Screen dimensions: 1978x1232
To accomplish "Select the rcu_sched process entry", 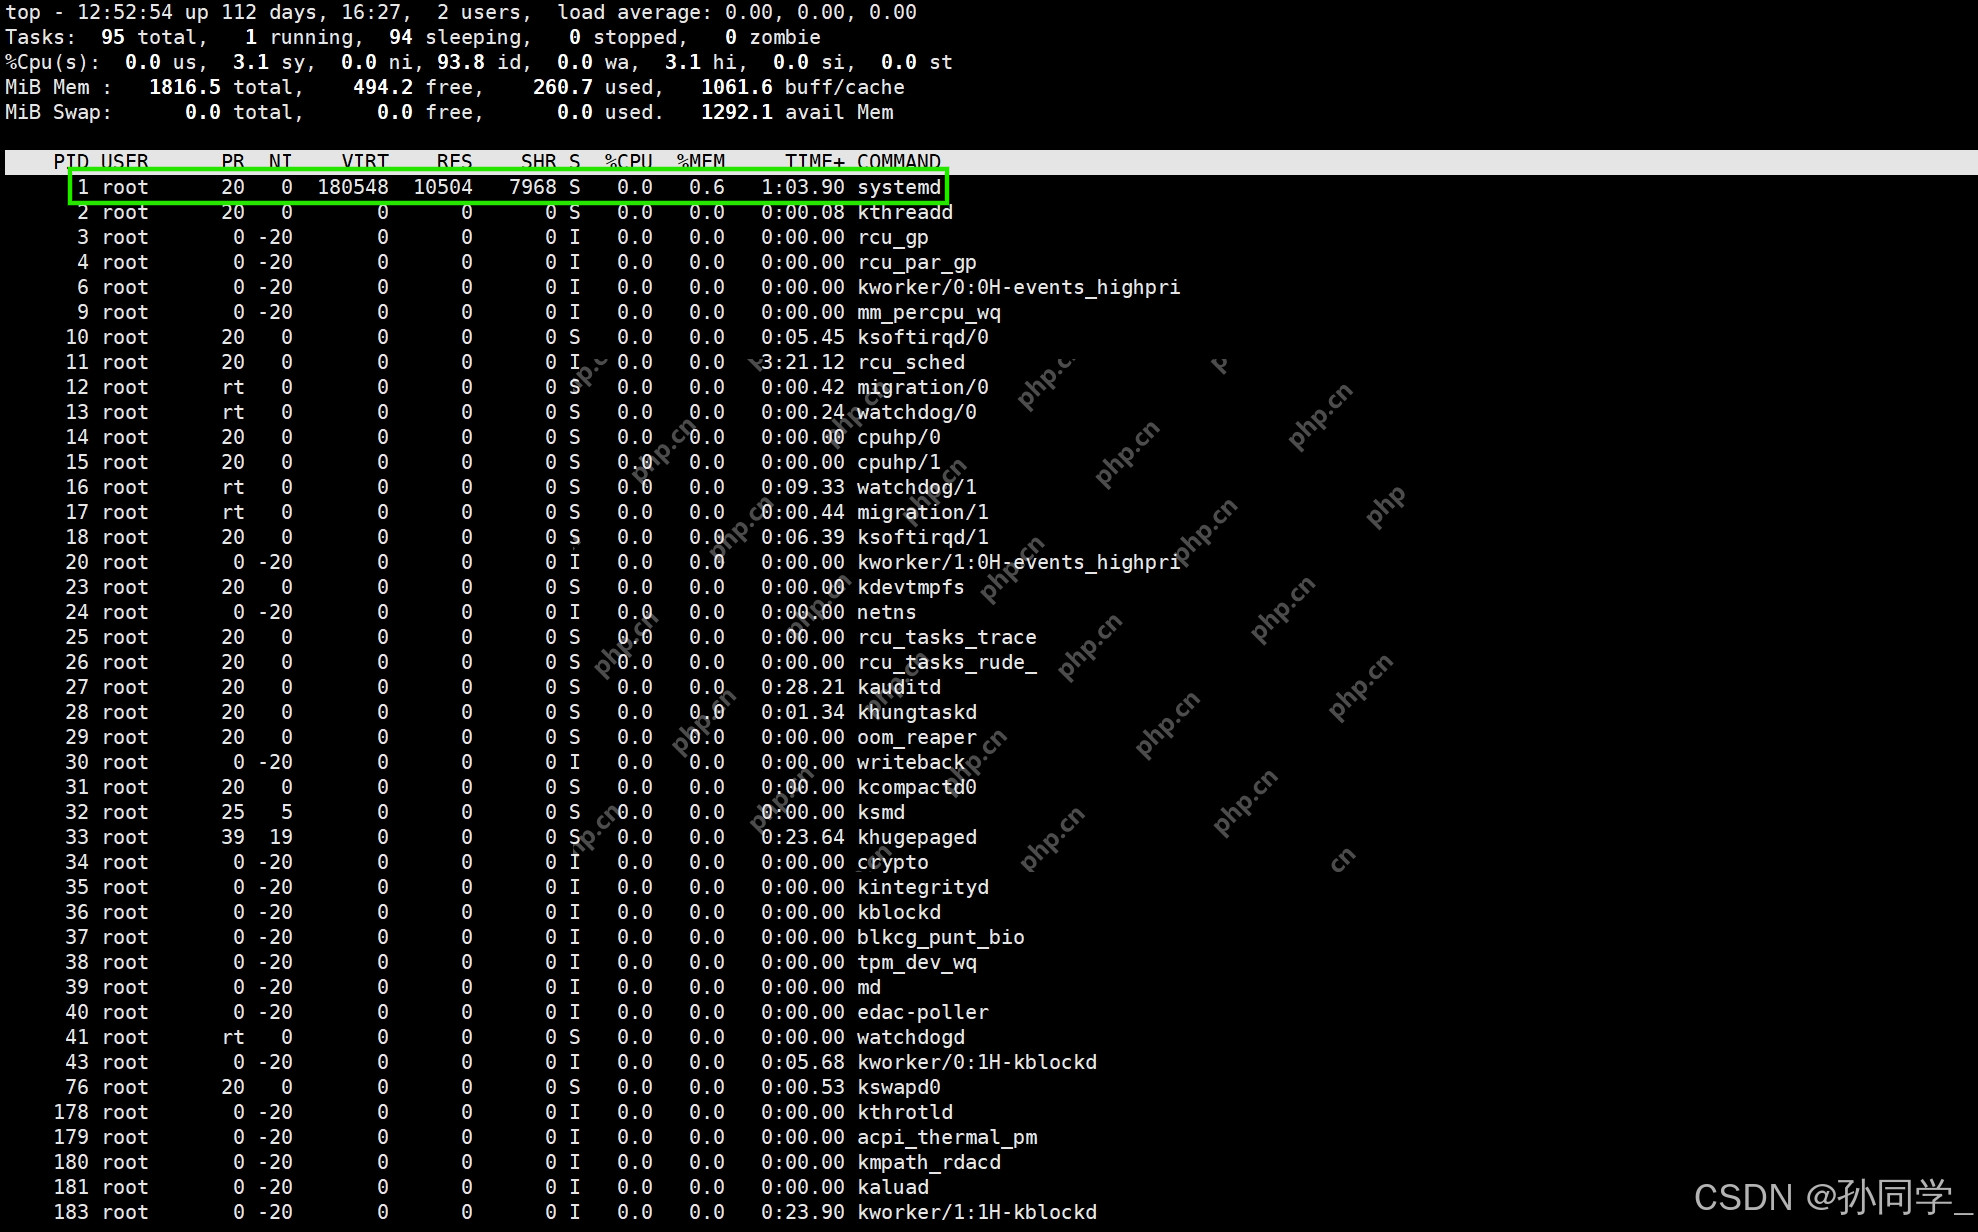I will [x=910, y=362].
